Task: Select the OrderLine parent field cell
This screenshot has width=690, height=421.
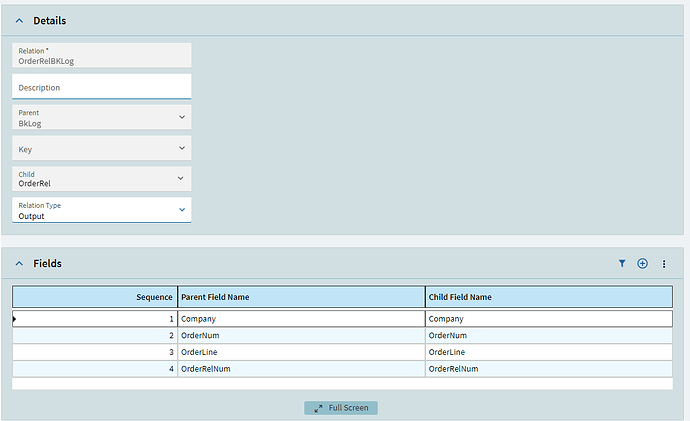Action: tap(301, 352)
